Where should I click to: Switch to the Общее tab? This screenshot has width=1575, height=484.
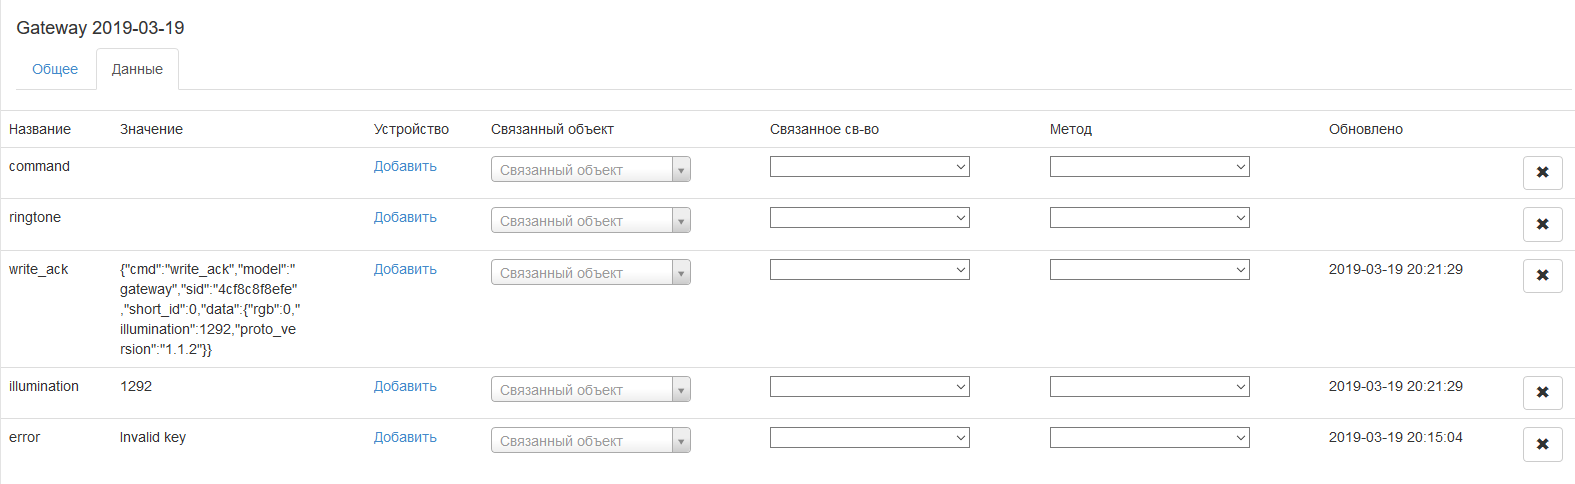point(55,69)
